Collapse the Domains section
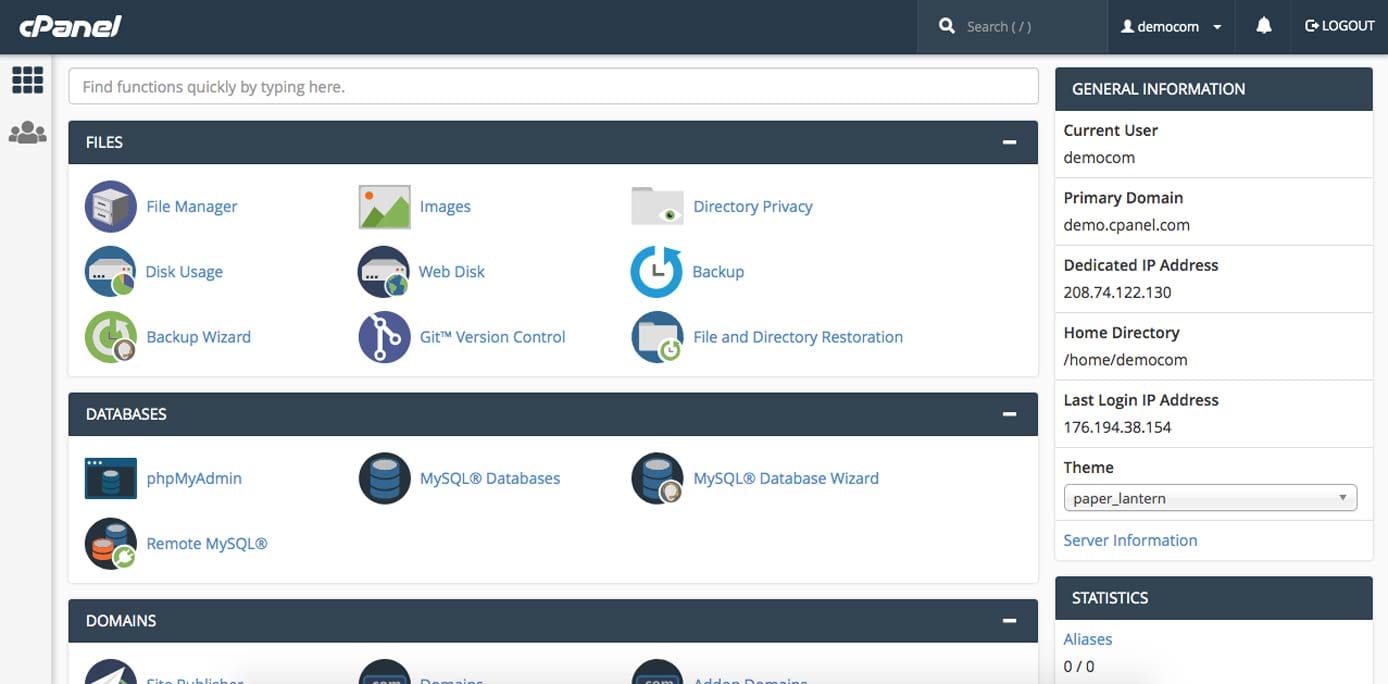Image resolution: width=1388 pixels, height=684 pixels. click(1009, 621)
